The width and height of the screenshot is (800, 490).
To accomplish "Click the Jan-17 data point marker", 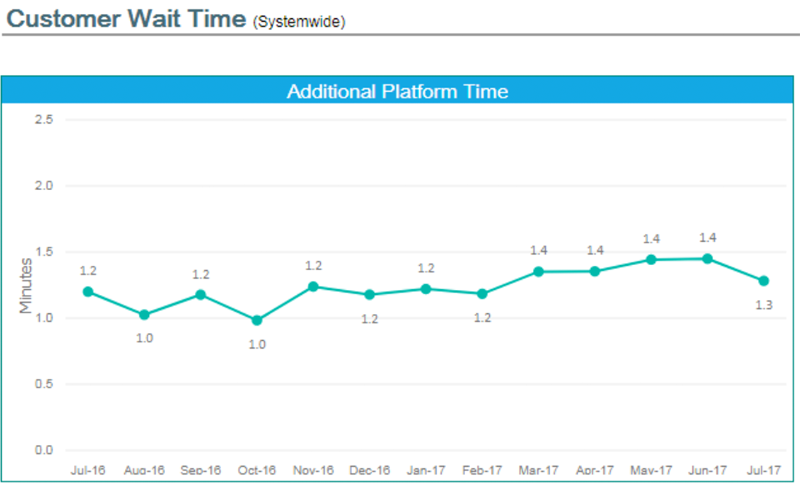I will (426, 289).
